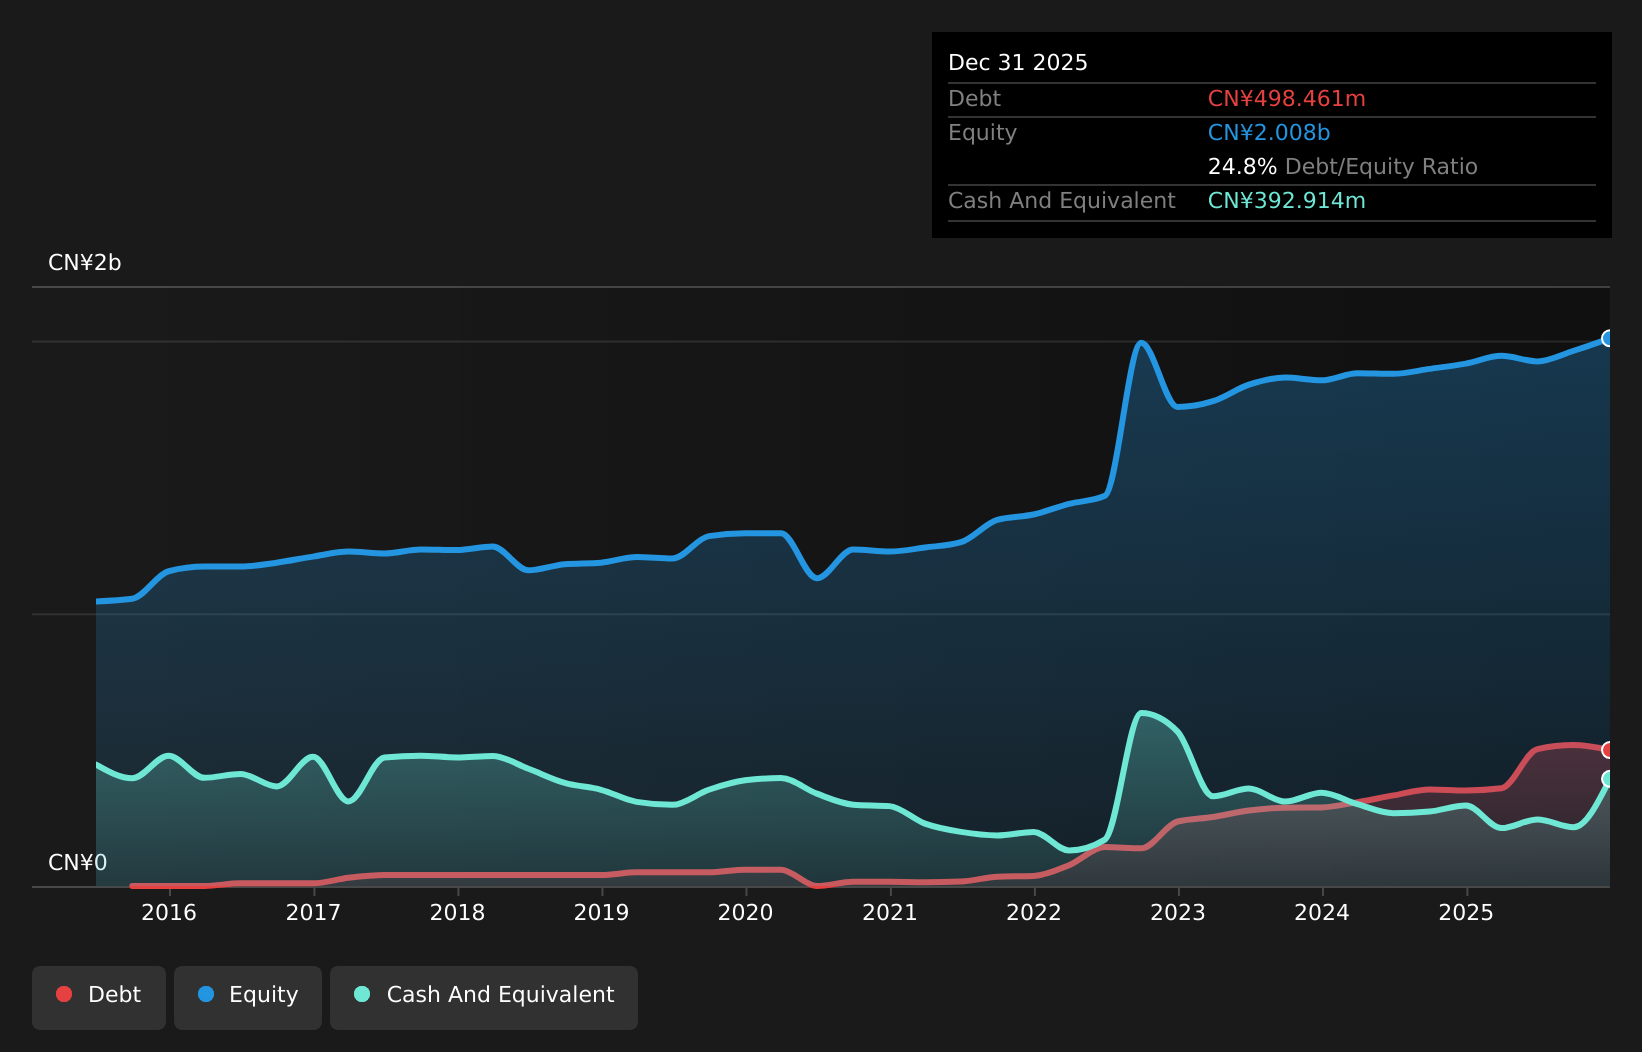Toggle the Equity series in the legend

point(248,995)
